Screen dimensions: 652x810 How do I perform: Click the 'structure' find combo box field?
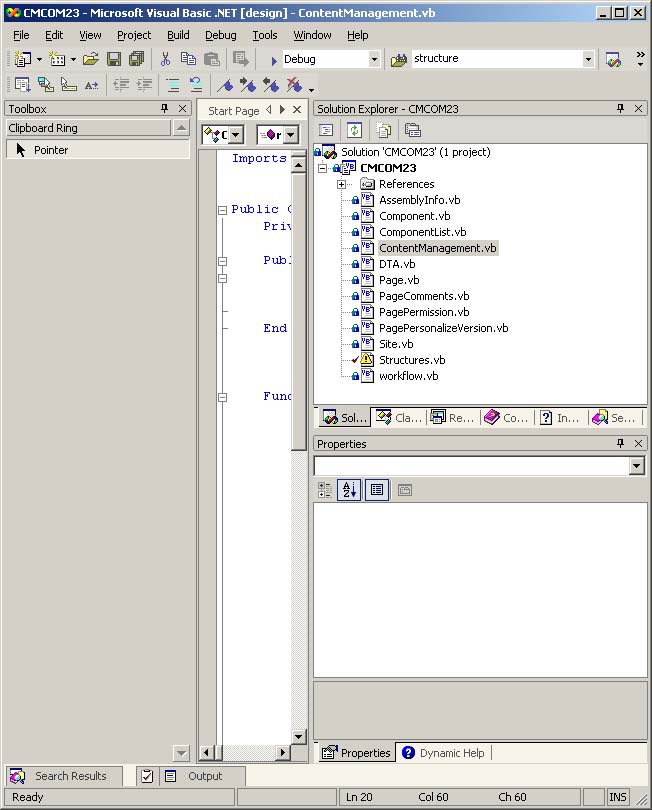(x=495, y=59)
